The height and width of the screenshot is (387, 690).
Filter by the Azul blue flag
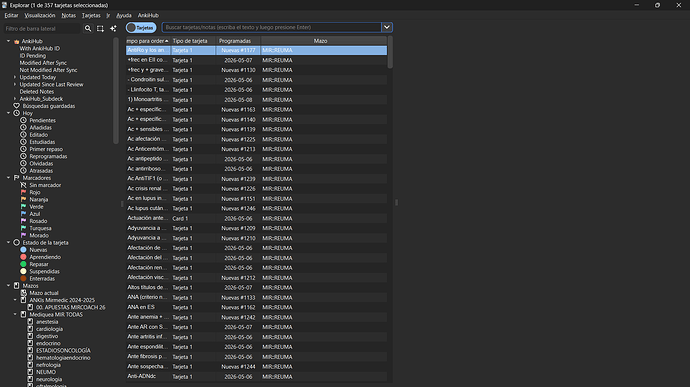23,214
